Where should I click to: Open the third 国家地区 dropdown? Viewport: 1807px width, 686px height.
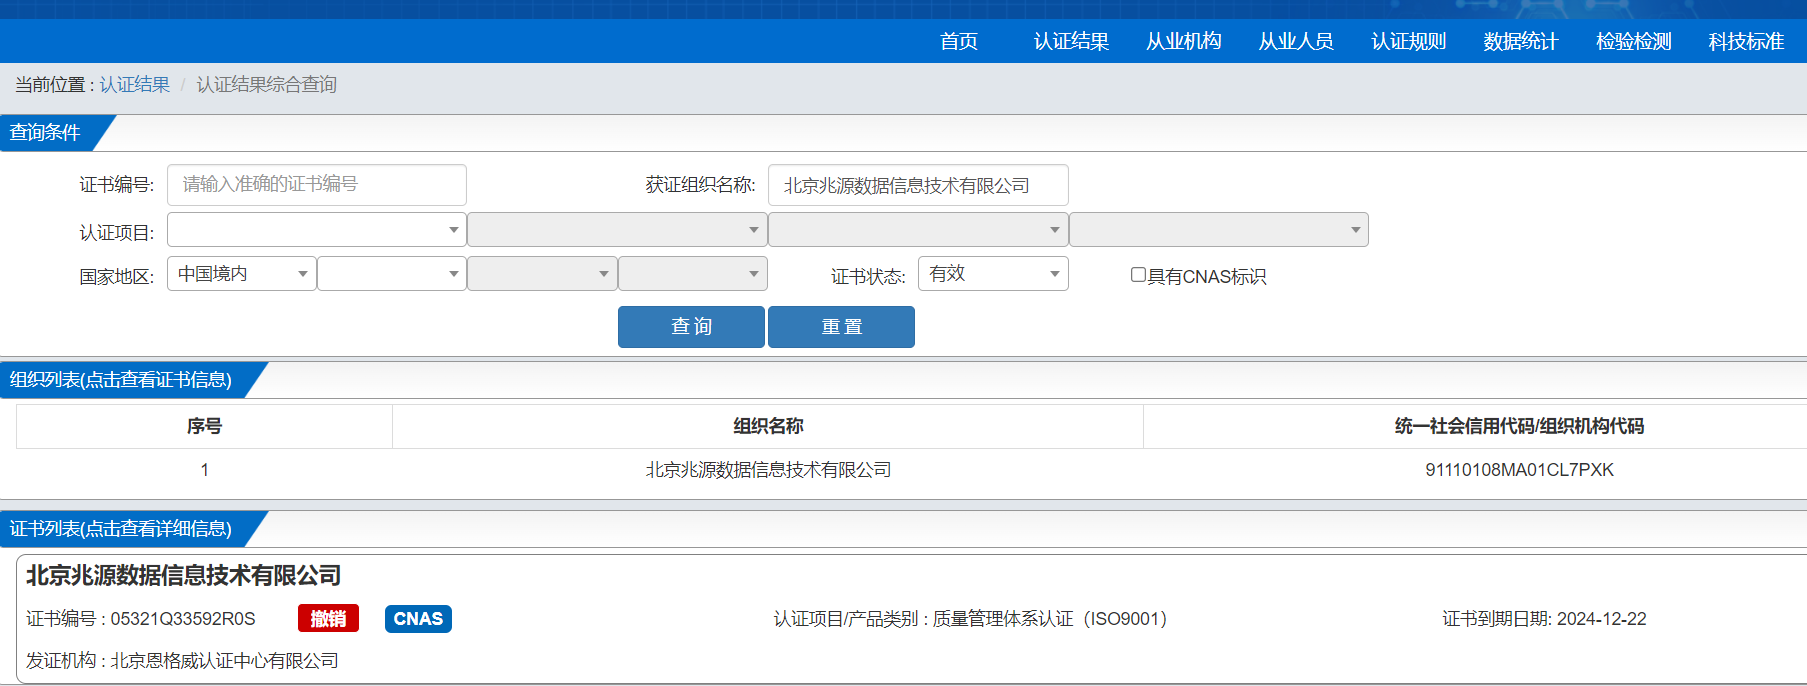click(x=542, y=274)
